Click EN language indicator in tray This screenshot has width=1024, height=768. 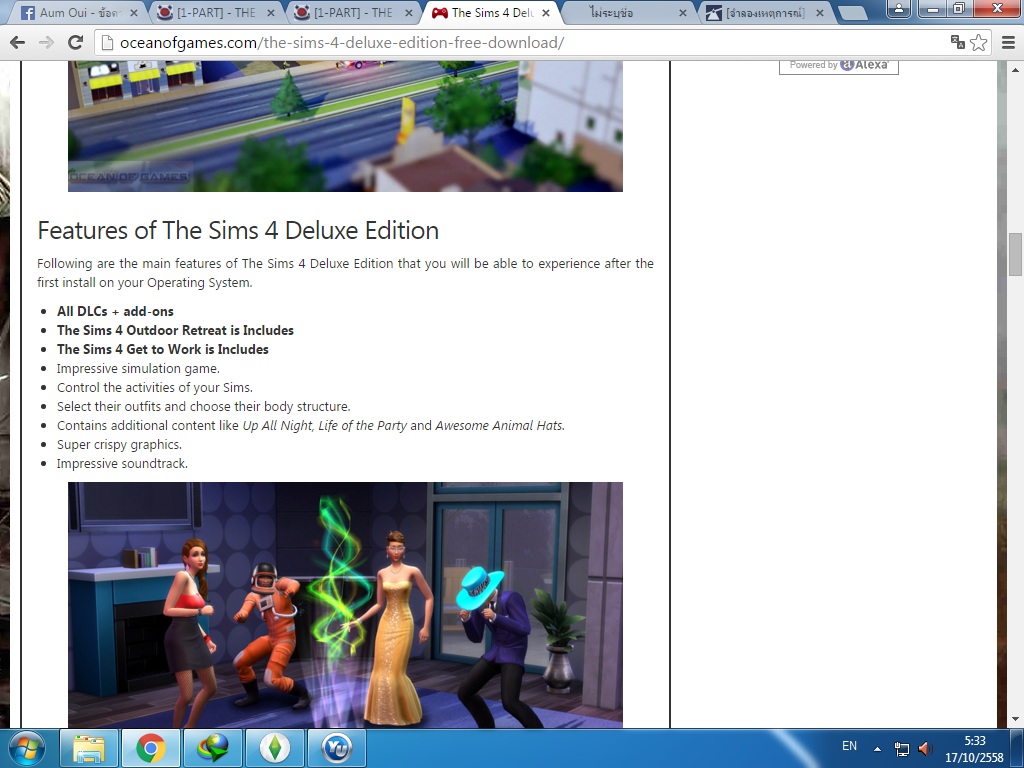click(849, 746)
